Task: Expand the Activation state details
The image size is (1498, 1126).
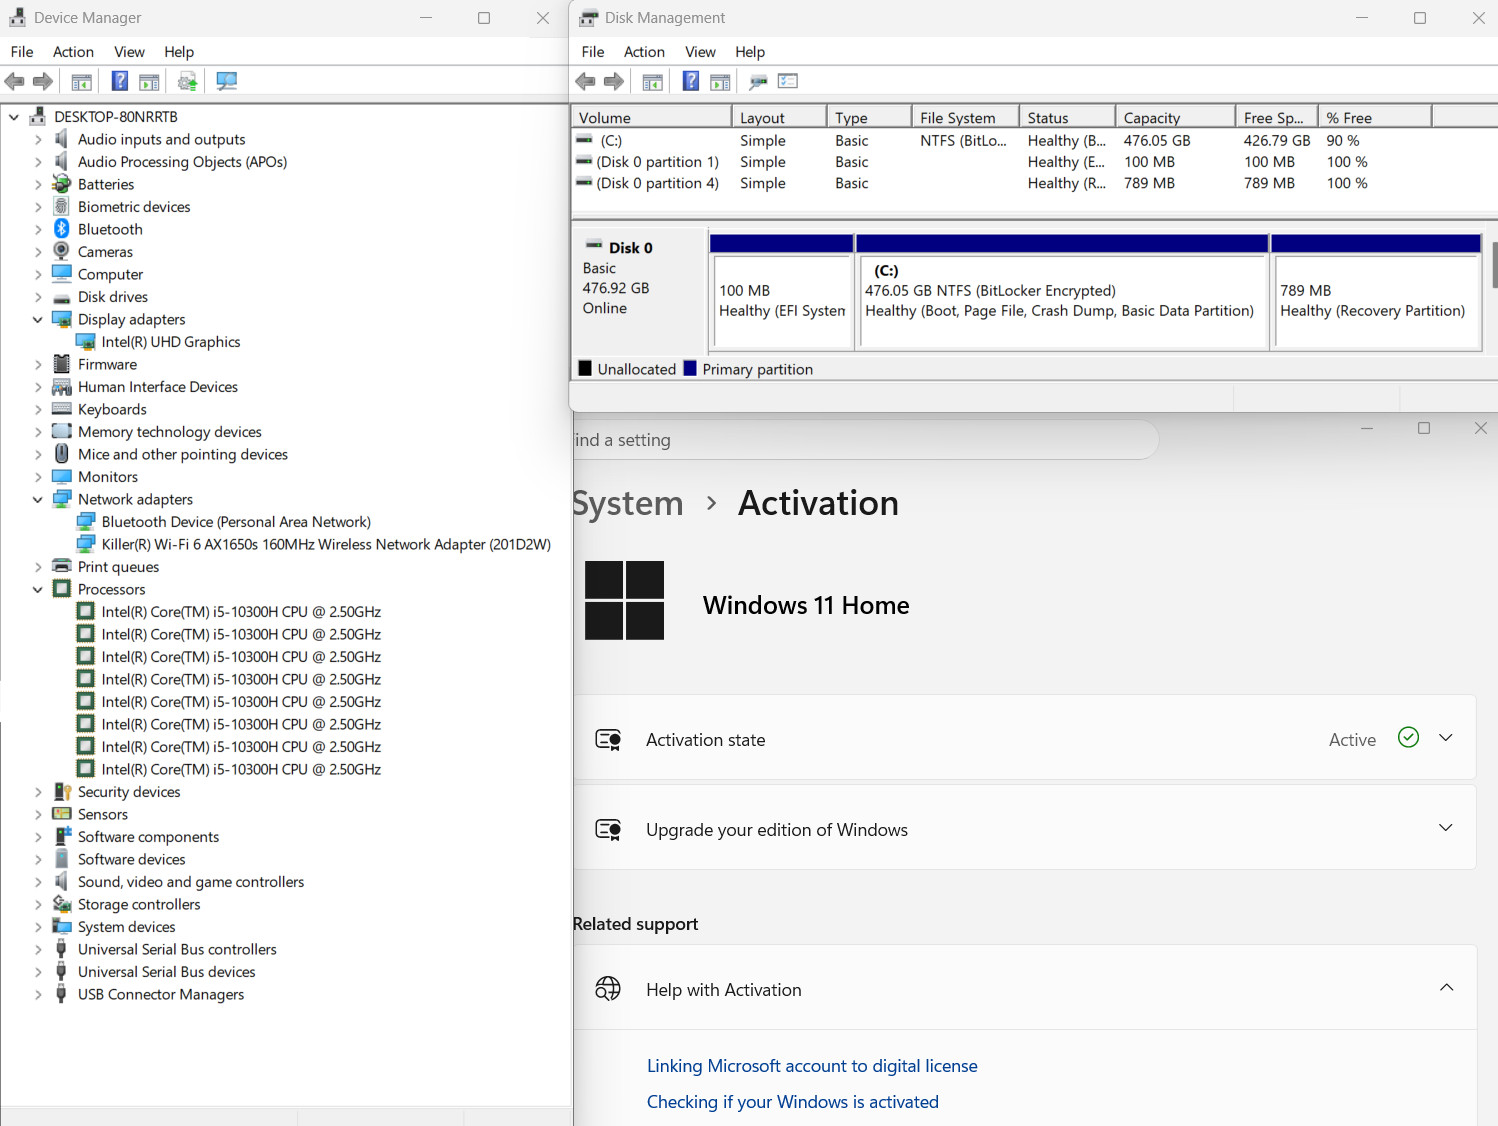Action: point(1445,738)
